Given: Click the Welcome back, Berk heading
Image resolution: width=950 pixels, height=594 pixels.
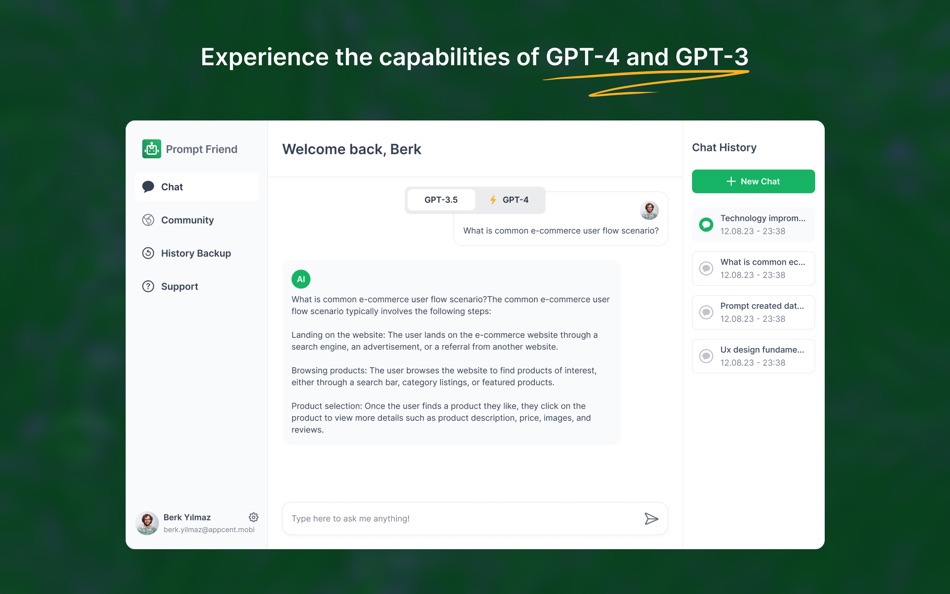Looking at the screenshot, I should [x=351, y=149].
